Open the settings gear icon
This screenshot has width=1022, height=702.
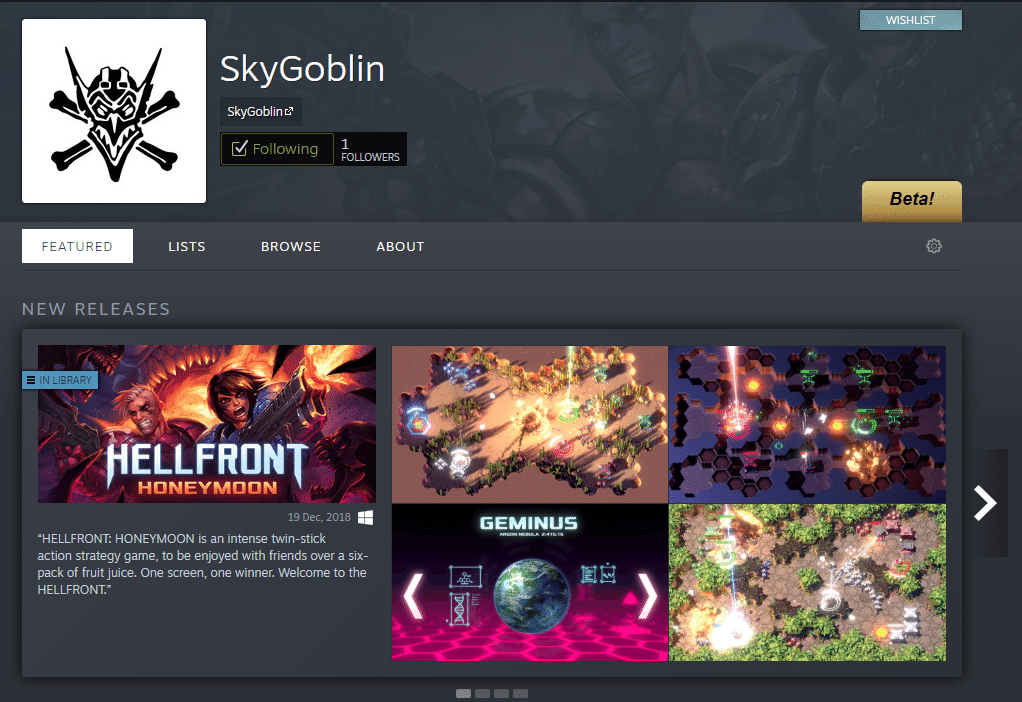933,246
